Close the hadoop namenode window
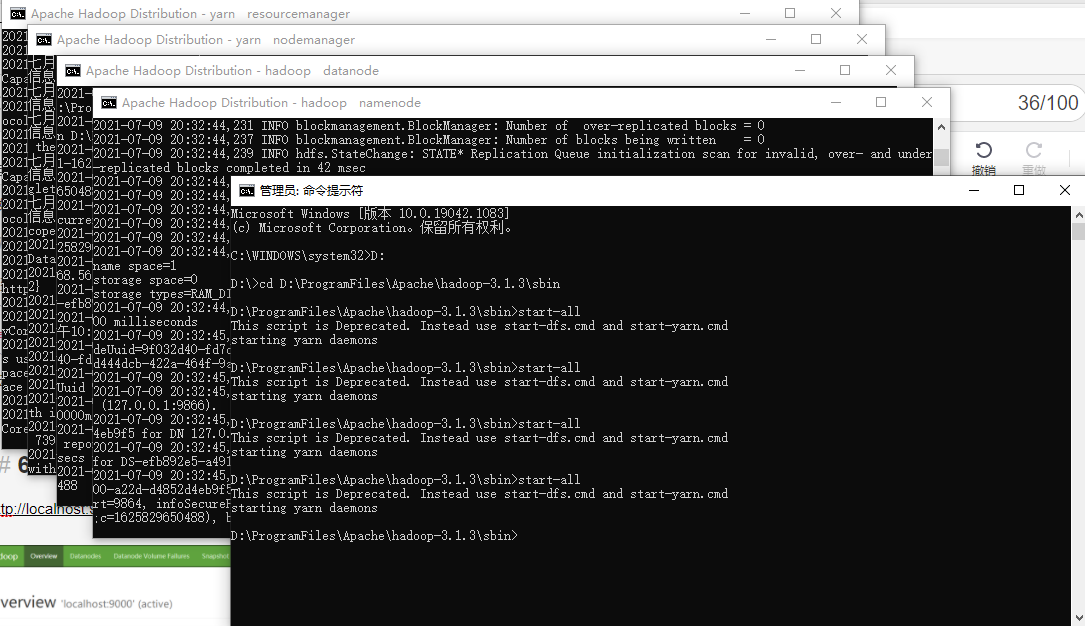 click(927, 102)
